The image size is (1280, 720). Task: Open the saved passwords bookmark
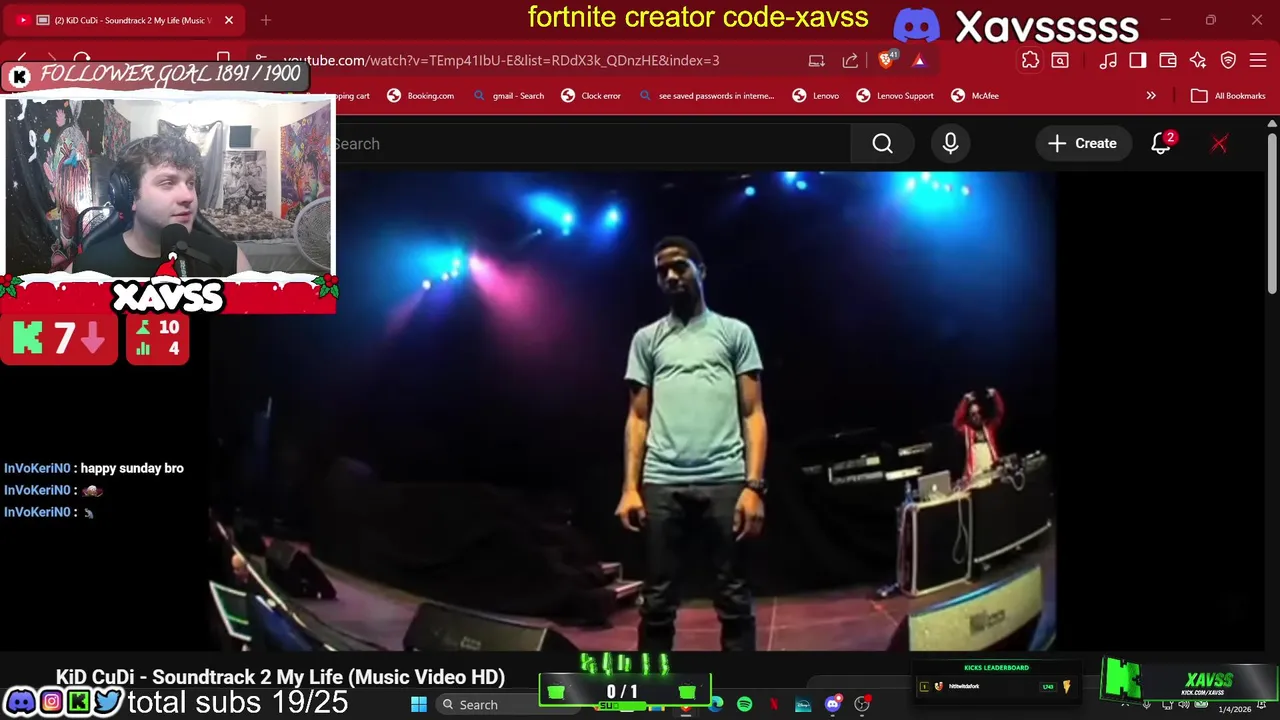(x=706, y=96)
